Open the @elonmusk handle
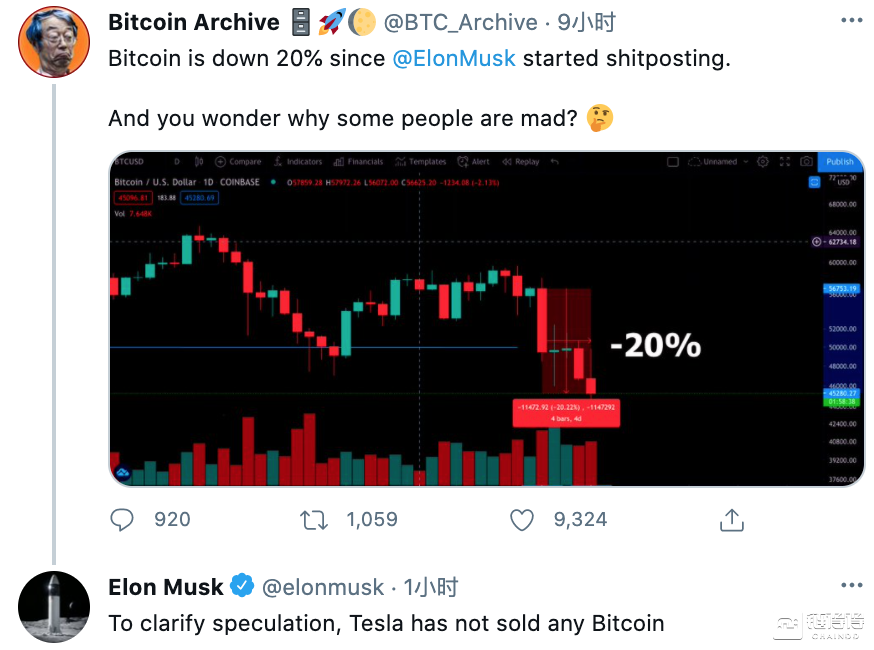The image size is (874, 650). [x=323, y=587]
